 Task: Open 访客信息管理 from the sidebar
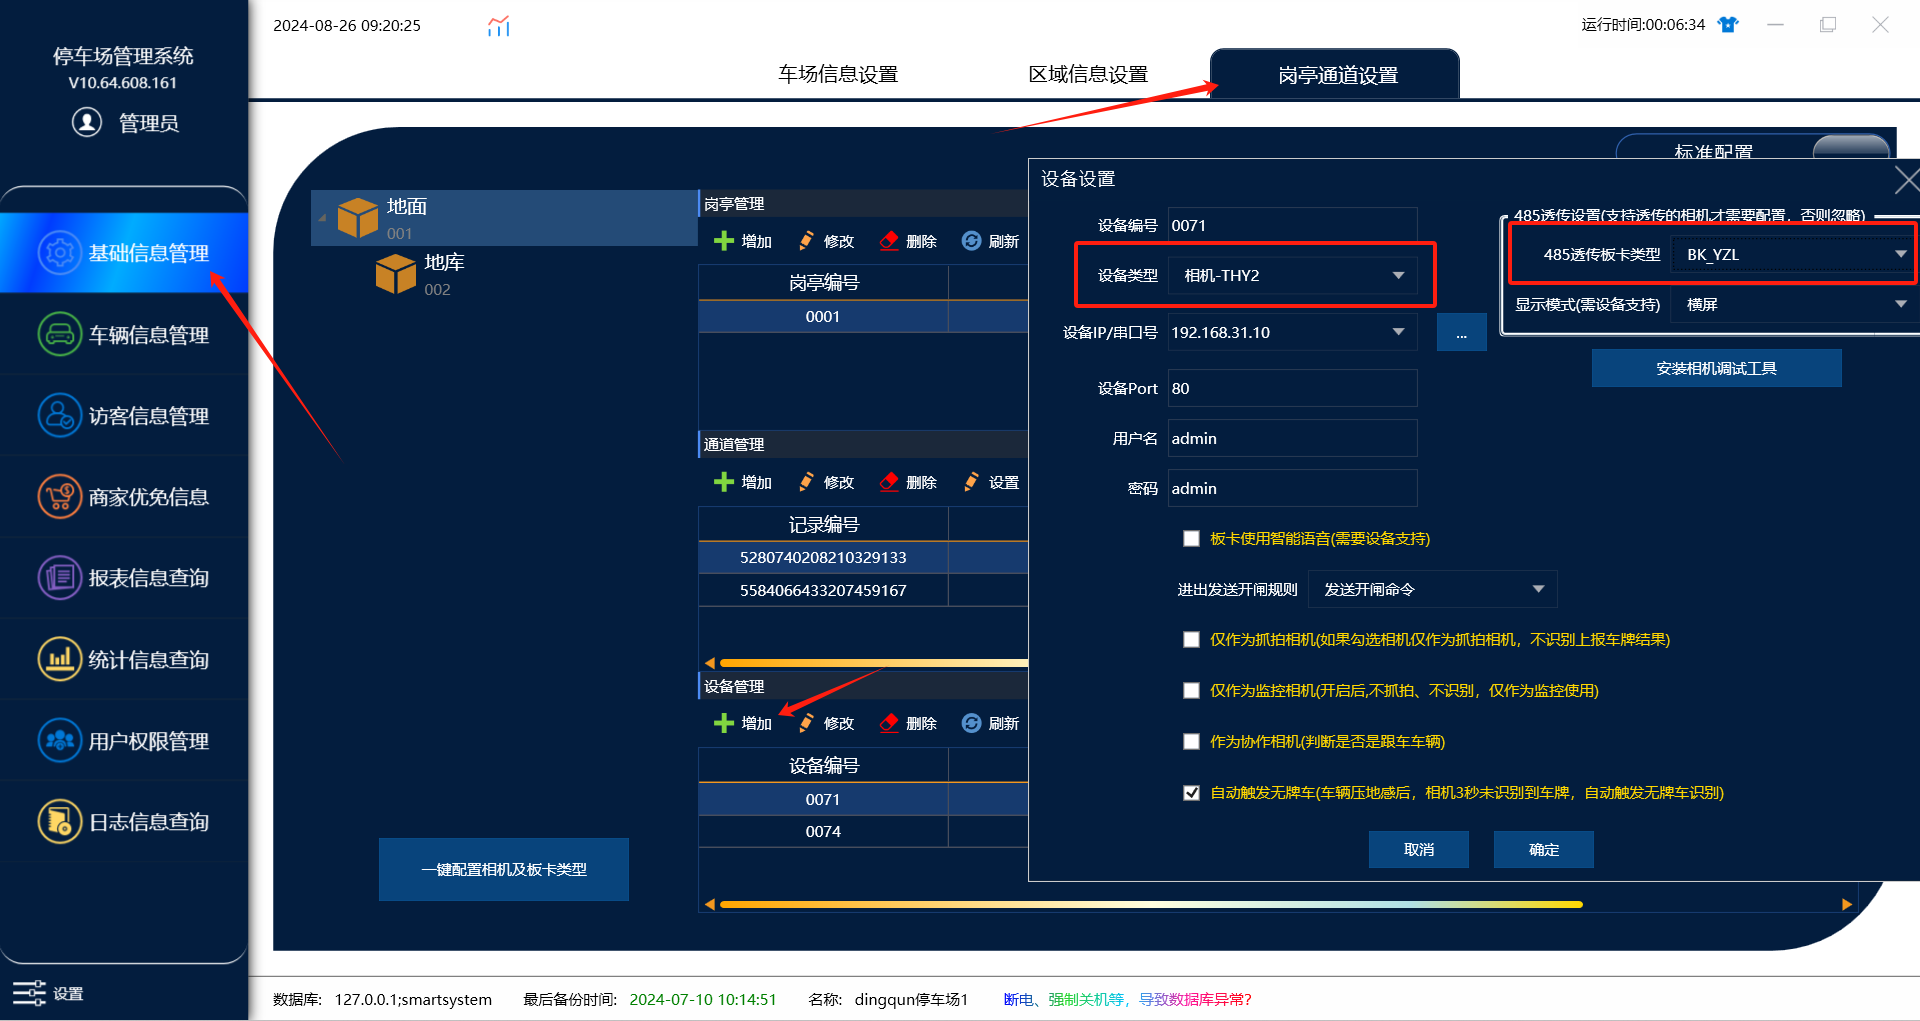[124, 415]
